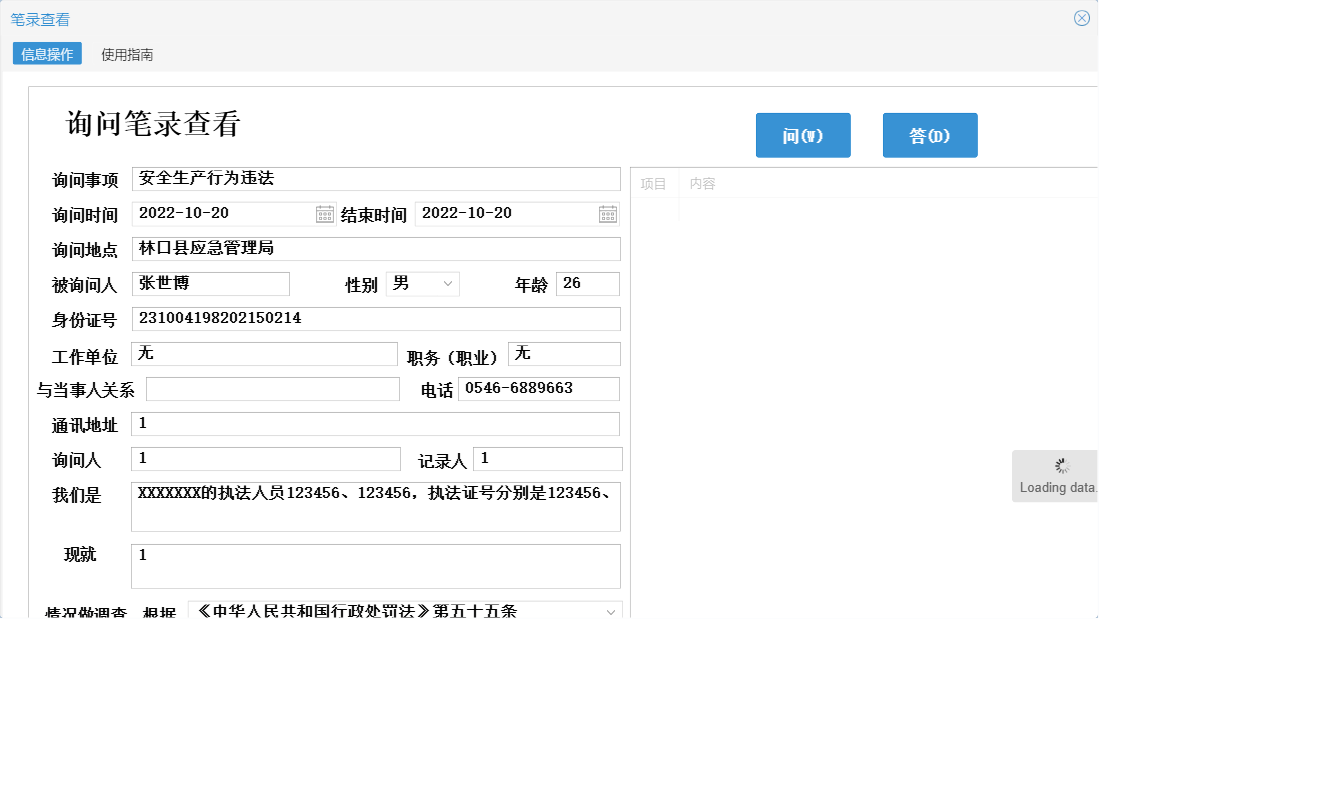Expand the 根据 law reference dropdown at bottom
This screenshot has height=787, width=1330.
(x=610, y=611)
